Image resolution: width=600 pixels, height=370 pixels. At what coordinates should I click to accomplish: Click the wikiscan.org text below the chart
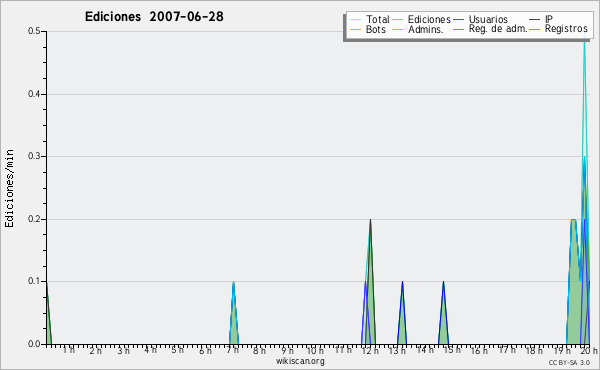click(x=300, y=361)
